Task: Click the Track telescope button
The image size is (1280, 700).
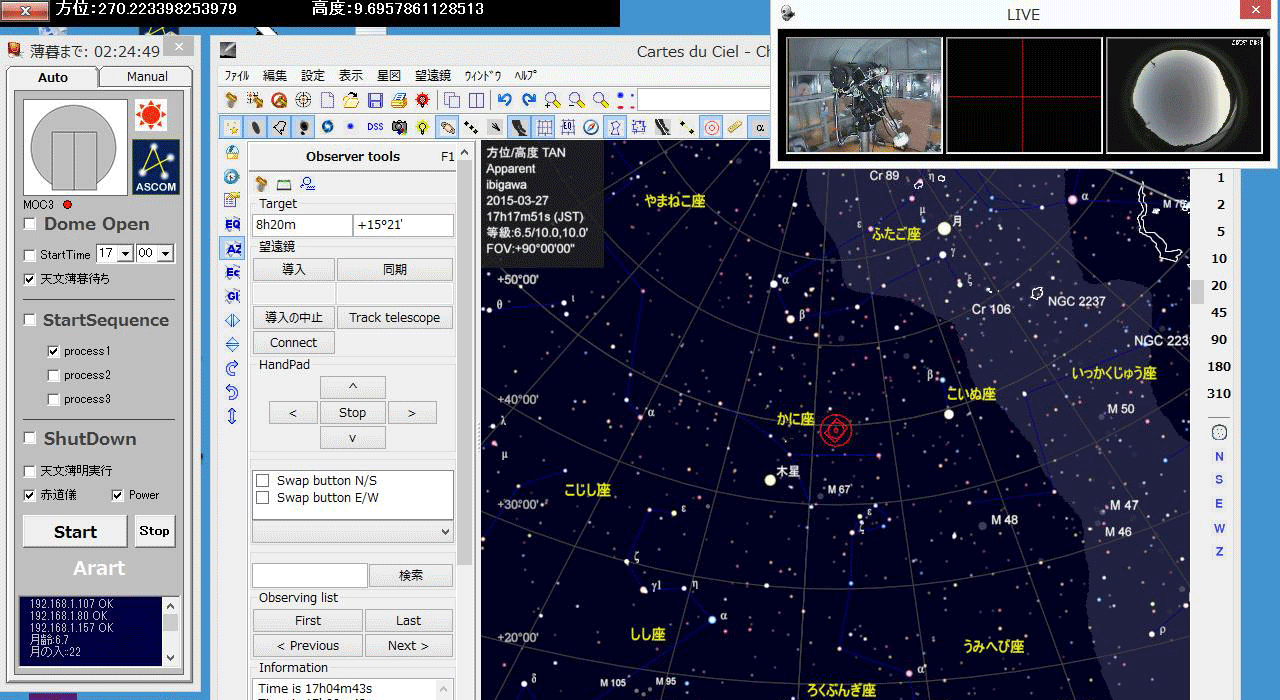Action: tap(395, 317)
